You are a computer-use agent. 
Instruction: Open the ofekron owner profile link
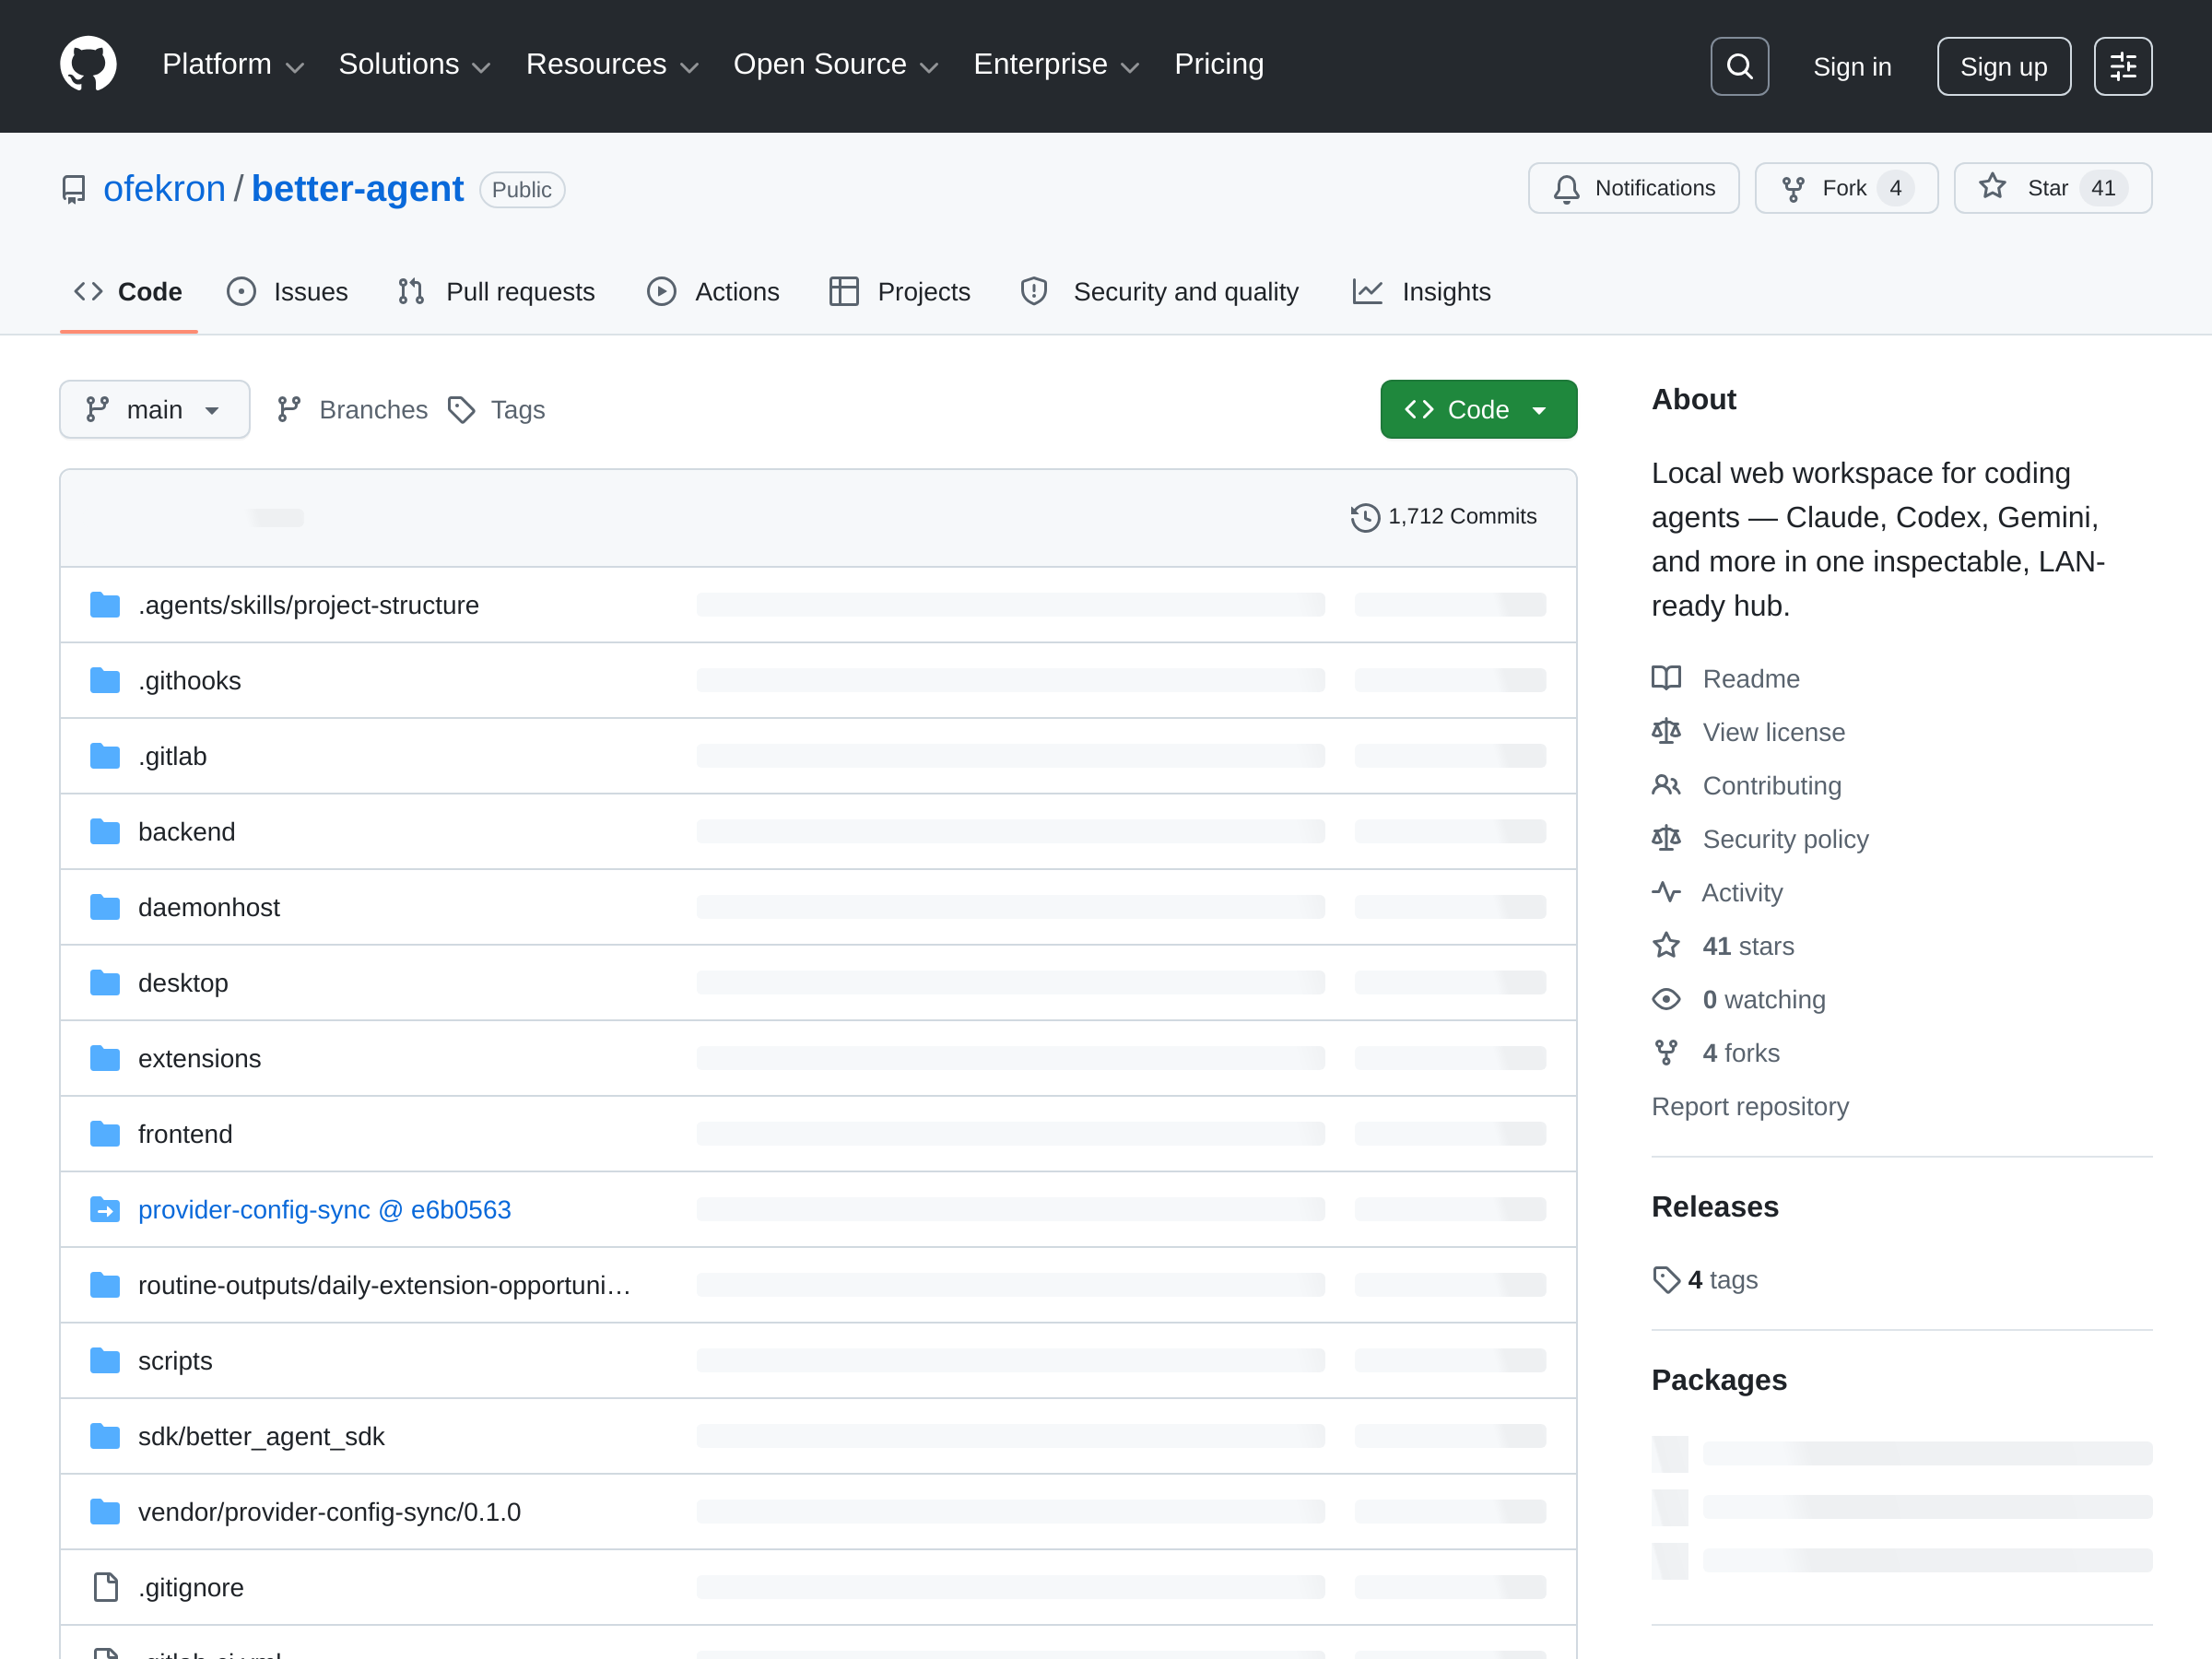coord(164,189)
